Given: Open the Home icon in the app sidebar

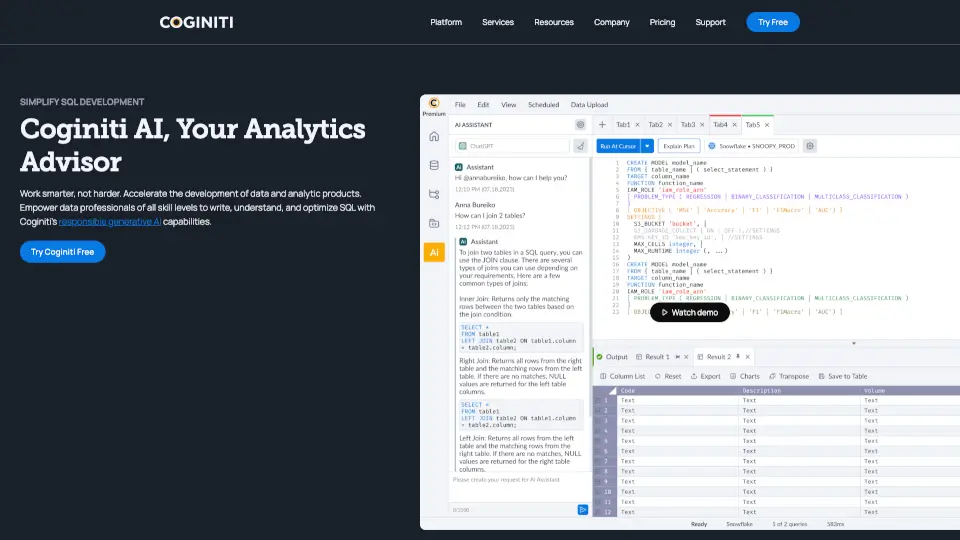Looking at the screenshot, I should (434, 136).
